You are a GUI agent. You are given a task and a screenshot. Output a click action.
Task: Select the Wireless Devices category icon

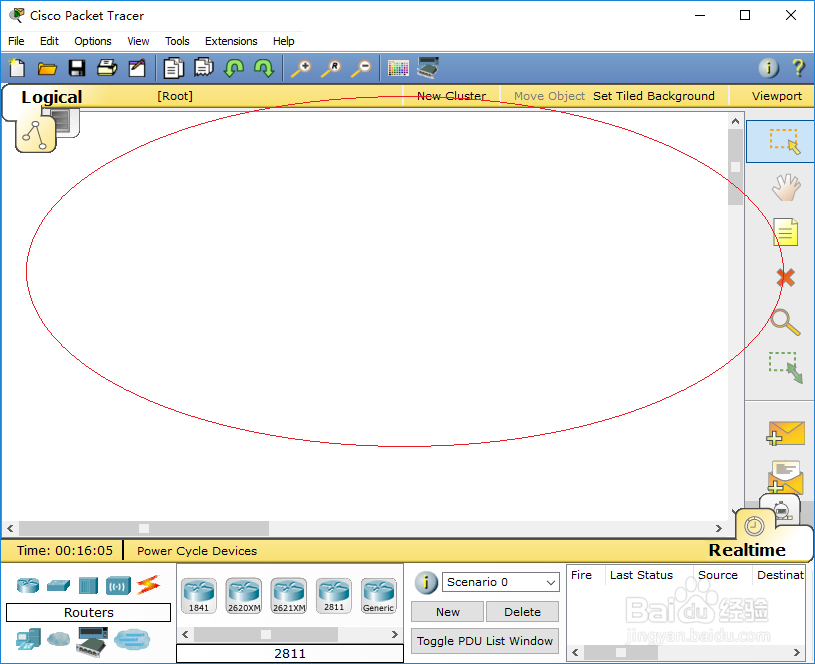[119, 586]
